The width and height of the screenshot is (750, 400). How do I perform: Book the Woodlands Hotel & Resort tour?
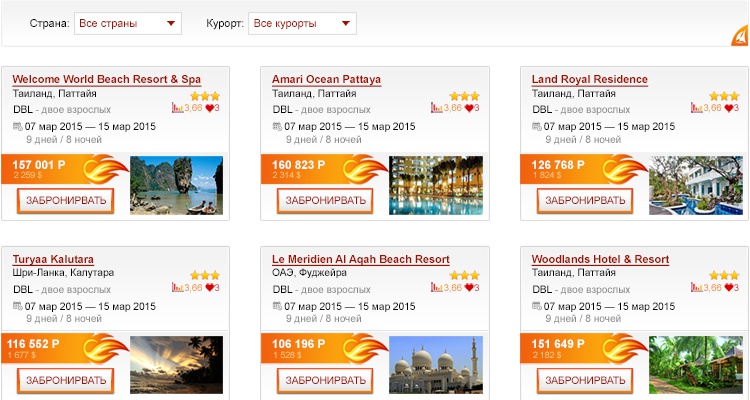[x=585, y=380]
